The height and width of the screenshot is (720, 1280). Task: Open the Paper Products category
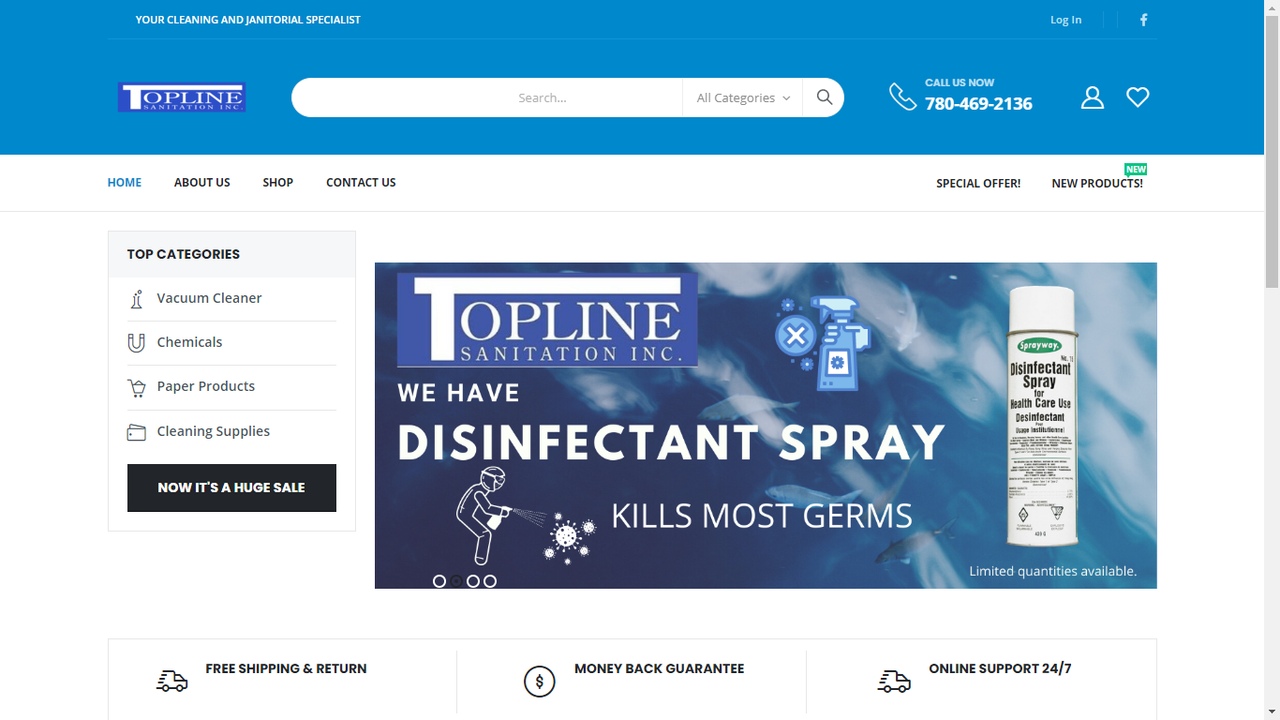pos(206,386)
